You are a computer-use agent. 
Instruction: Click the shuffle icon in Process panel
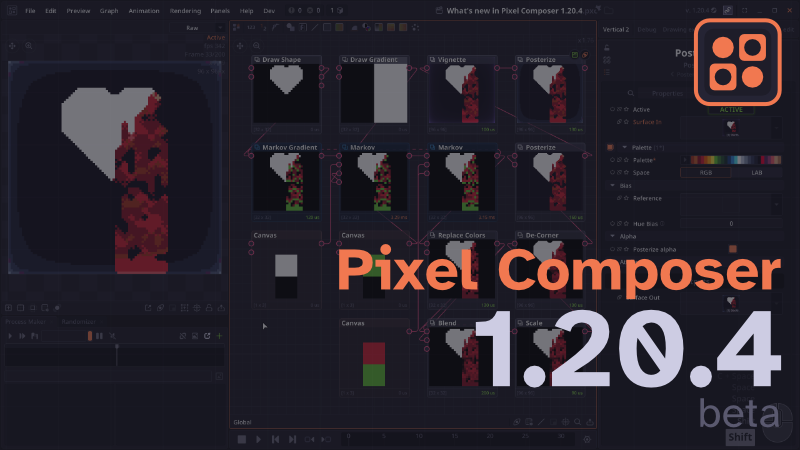[x=112, y=336]
